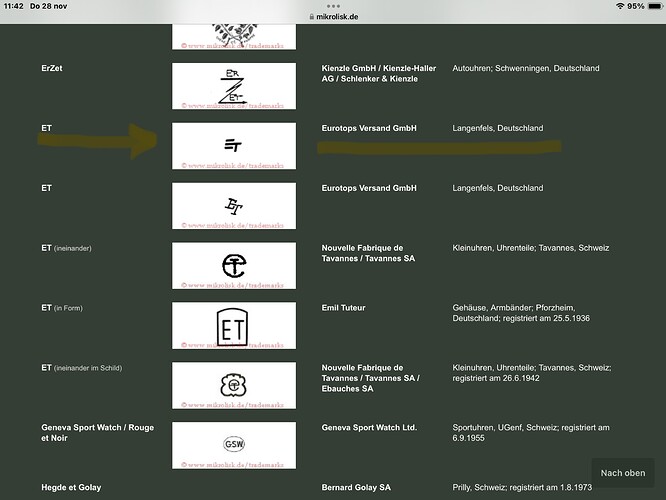Select 'Prilly, Schweiz; registriert am 1.8.1973'
The width and height of the screenshot is (666, 500).
(522, 488)
